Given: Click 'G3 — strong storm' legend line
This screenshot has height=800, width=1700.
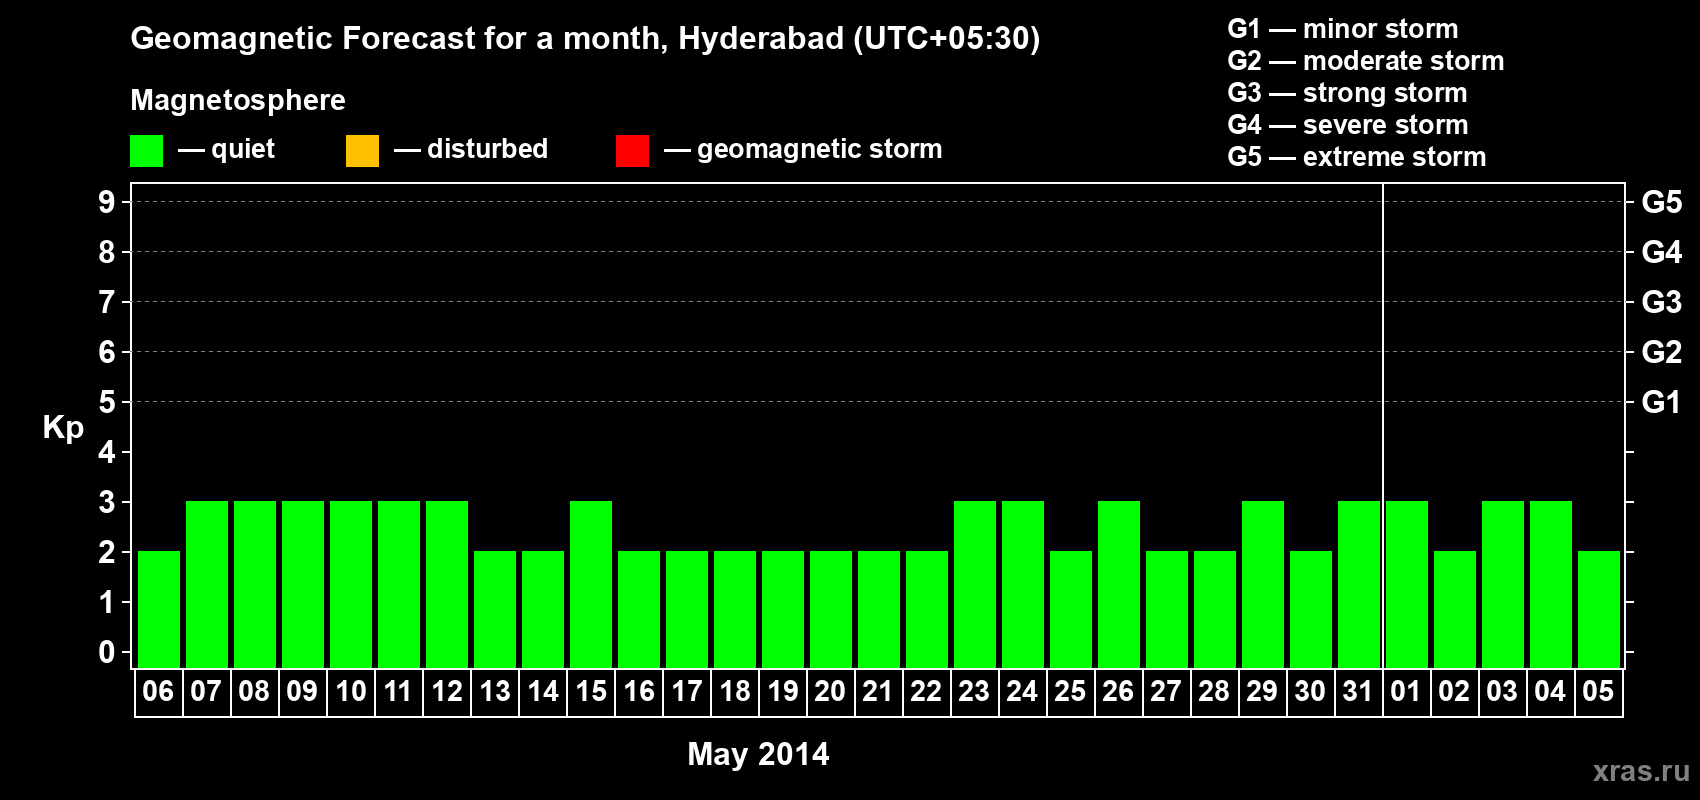Looking at the screenshot, I should [x=1347, y=93].
